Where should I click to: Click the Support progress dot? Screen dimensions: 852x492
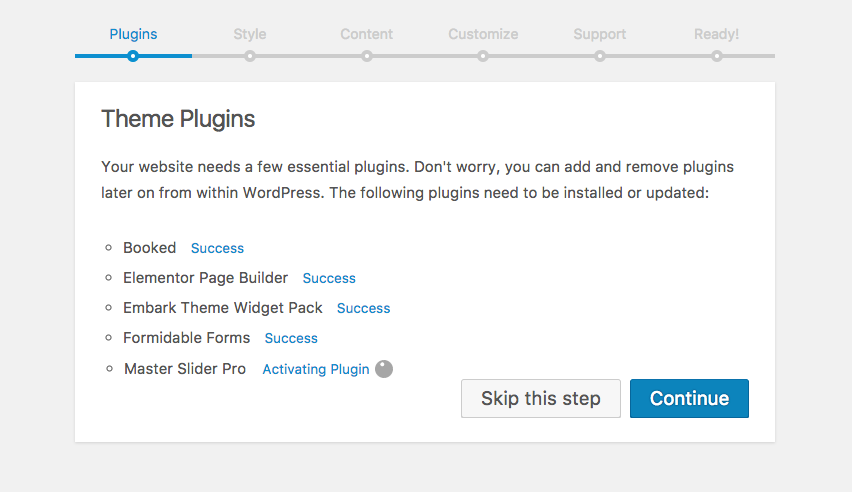coord(600,56)
